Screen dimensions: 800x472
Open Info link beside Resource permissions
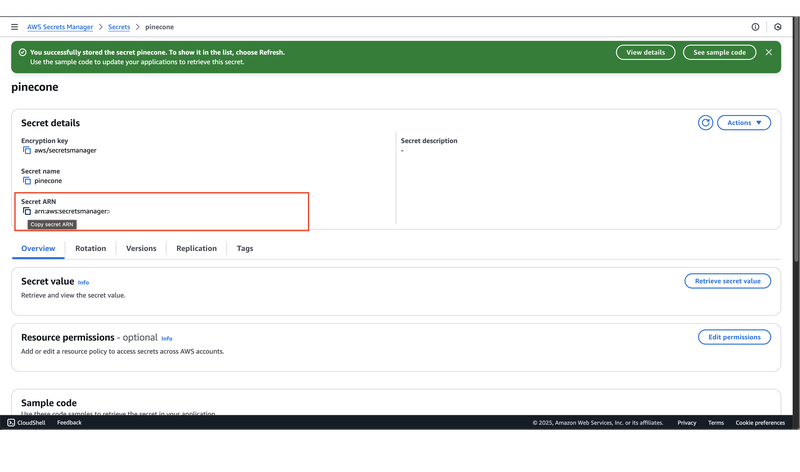pos(167,339)
